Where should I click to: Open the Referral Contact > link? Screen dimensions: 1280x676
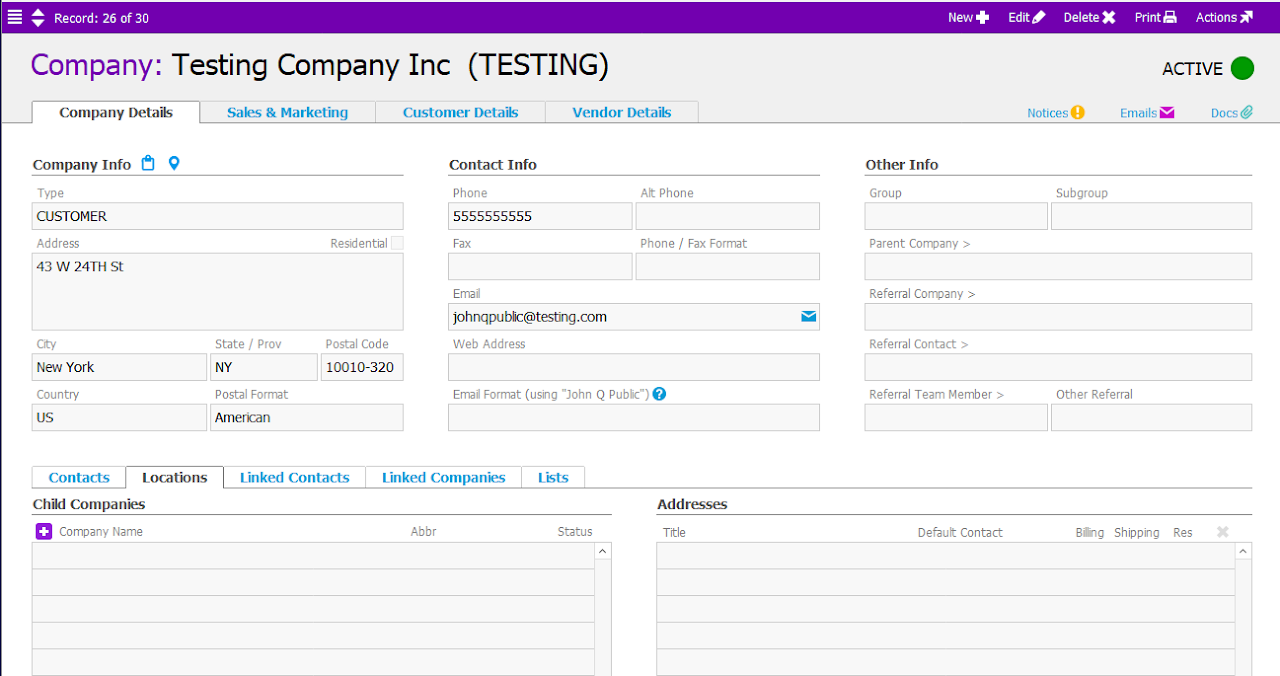[x=919, y=344]
